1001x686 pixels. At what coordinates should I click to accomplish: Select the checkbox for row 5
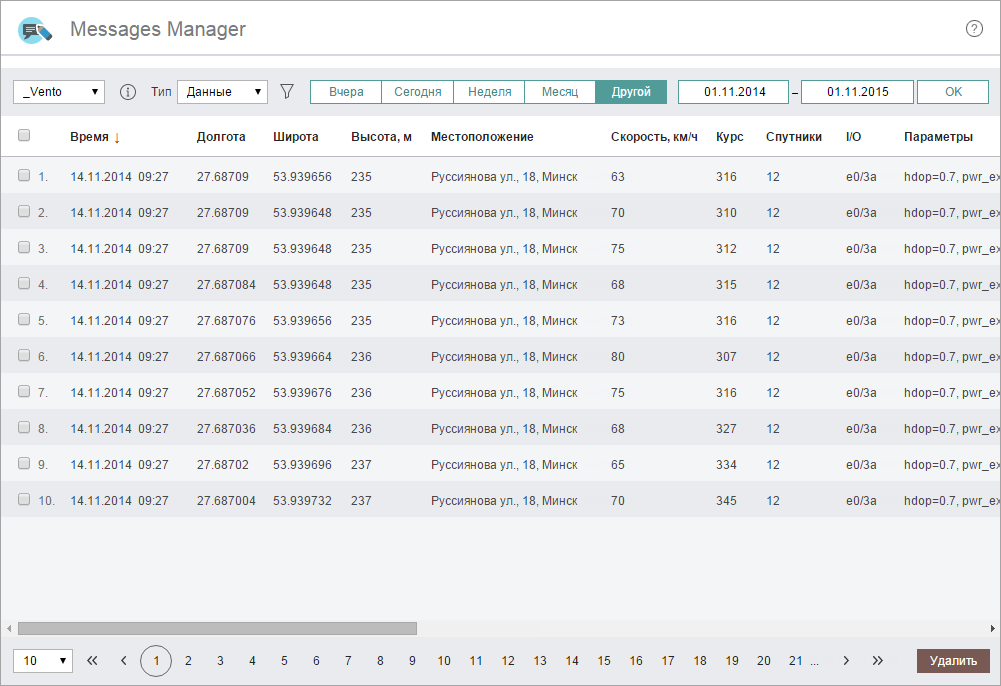(24, 320)
